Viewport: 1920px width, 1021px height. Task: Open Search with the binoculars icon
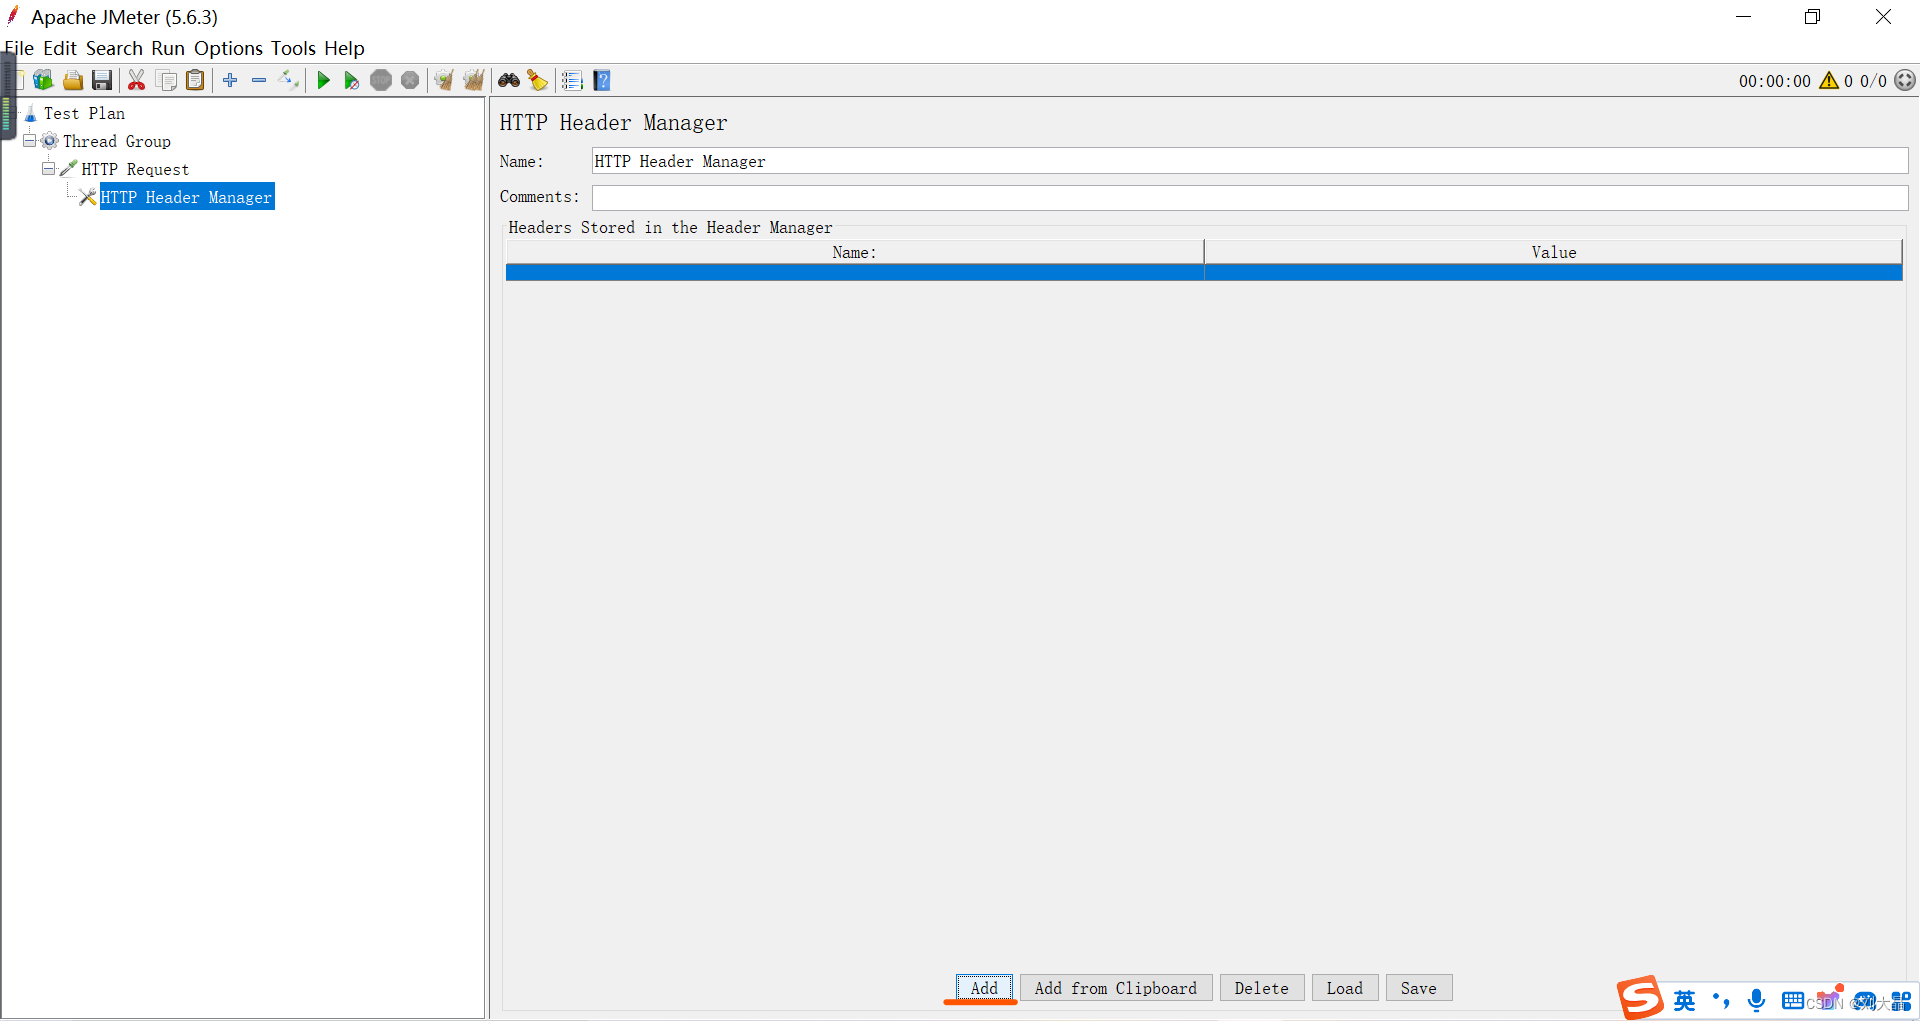pos(509,80)
